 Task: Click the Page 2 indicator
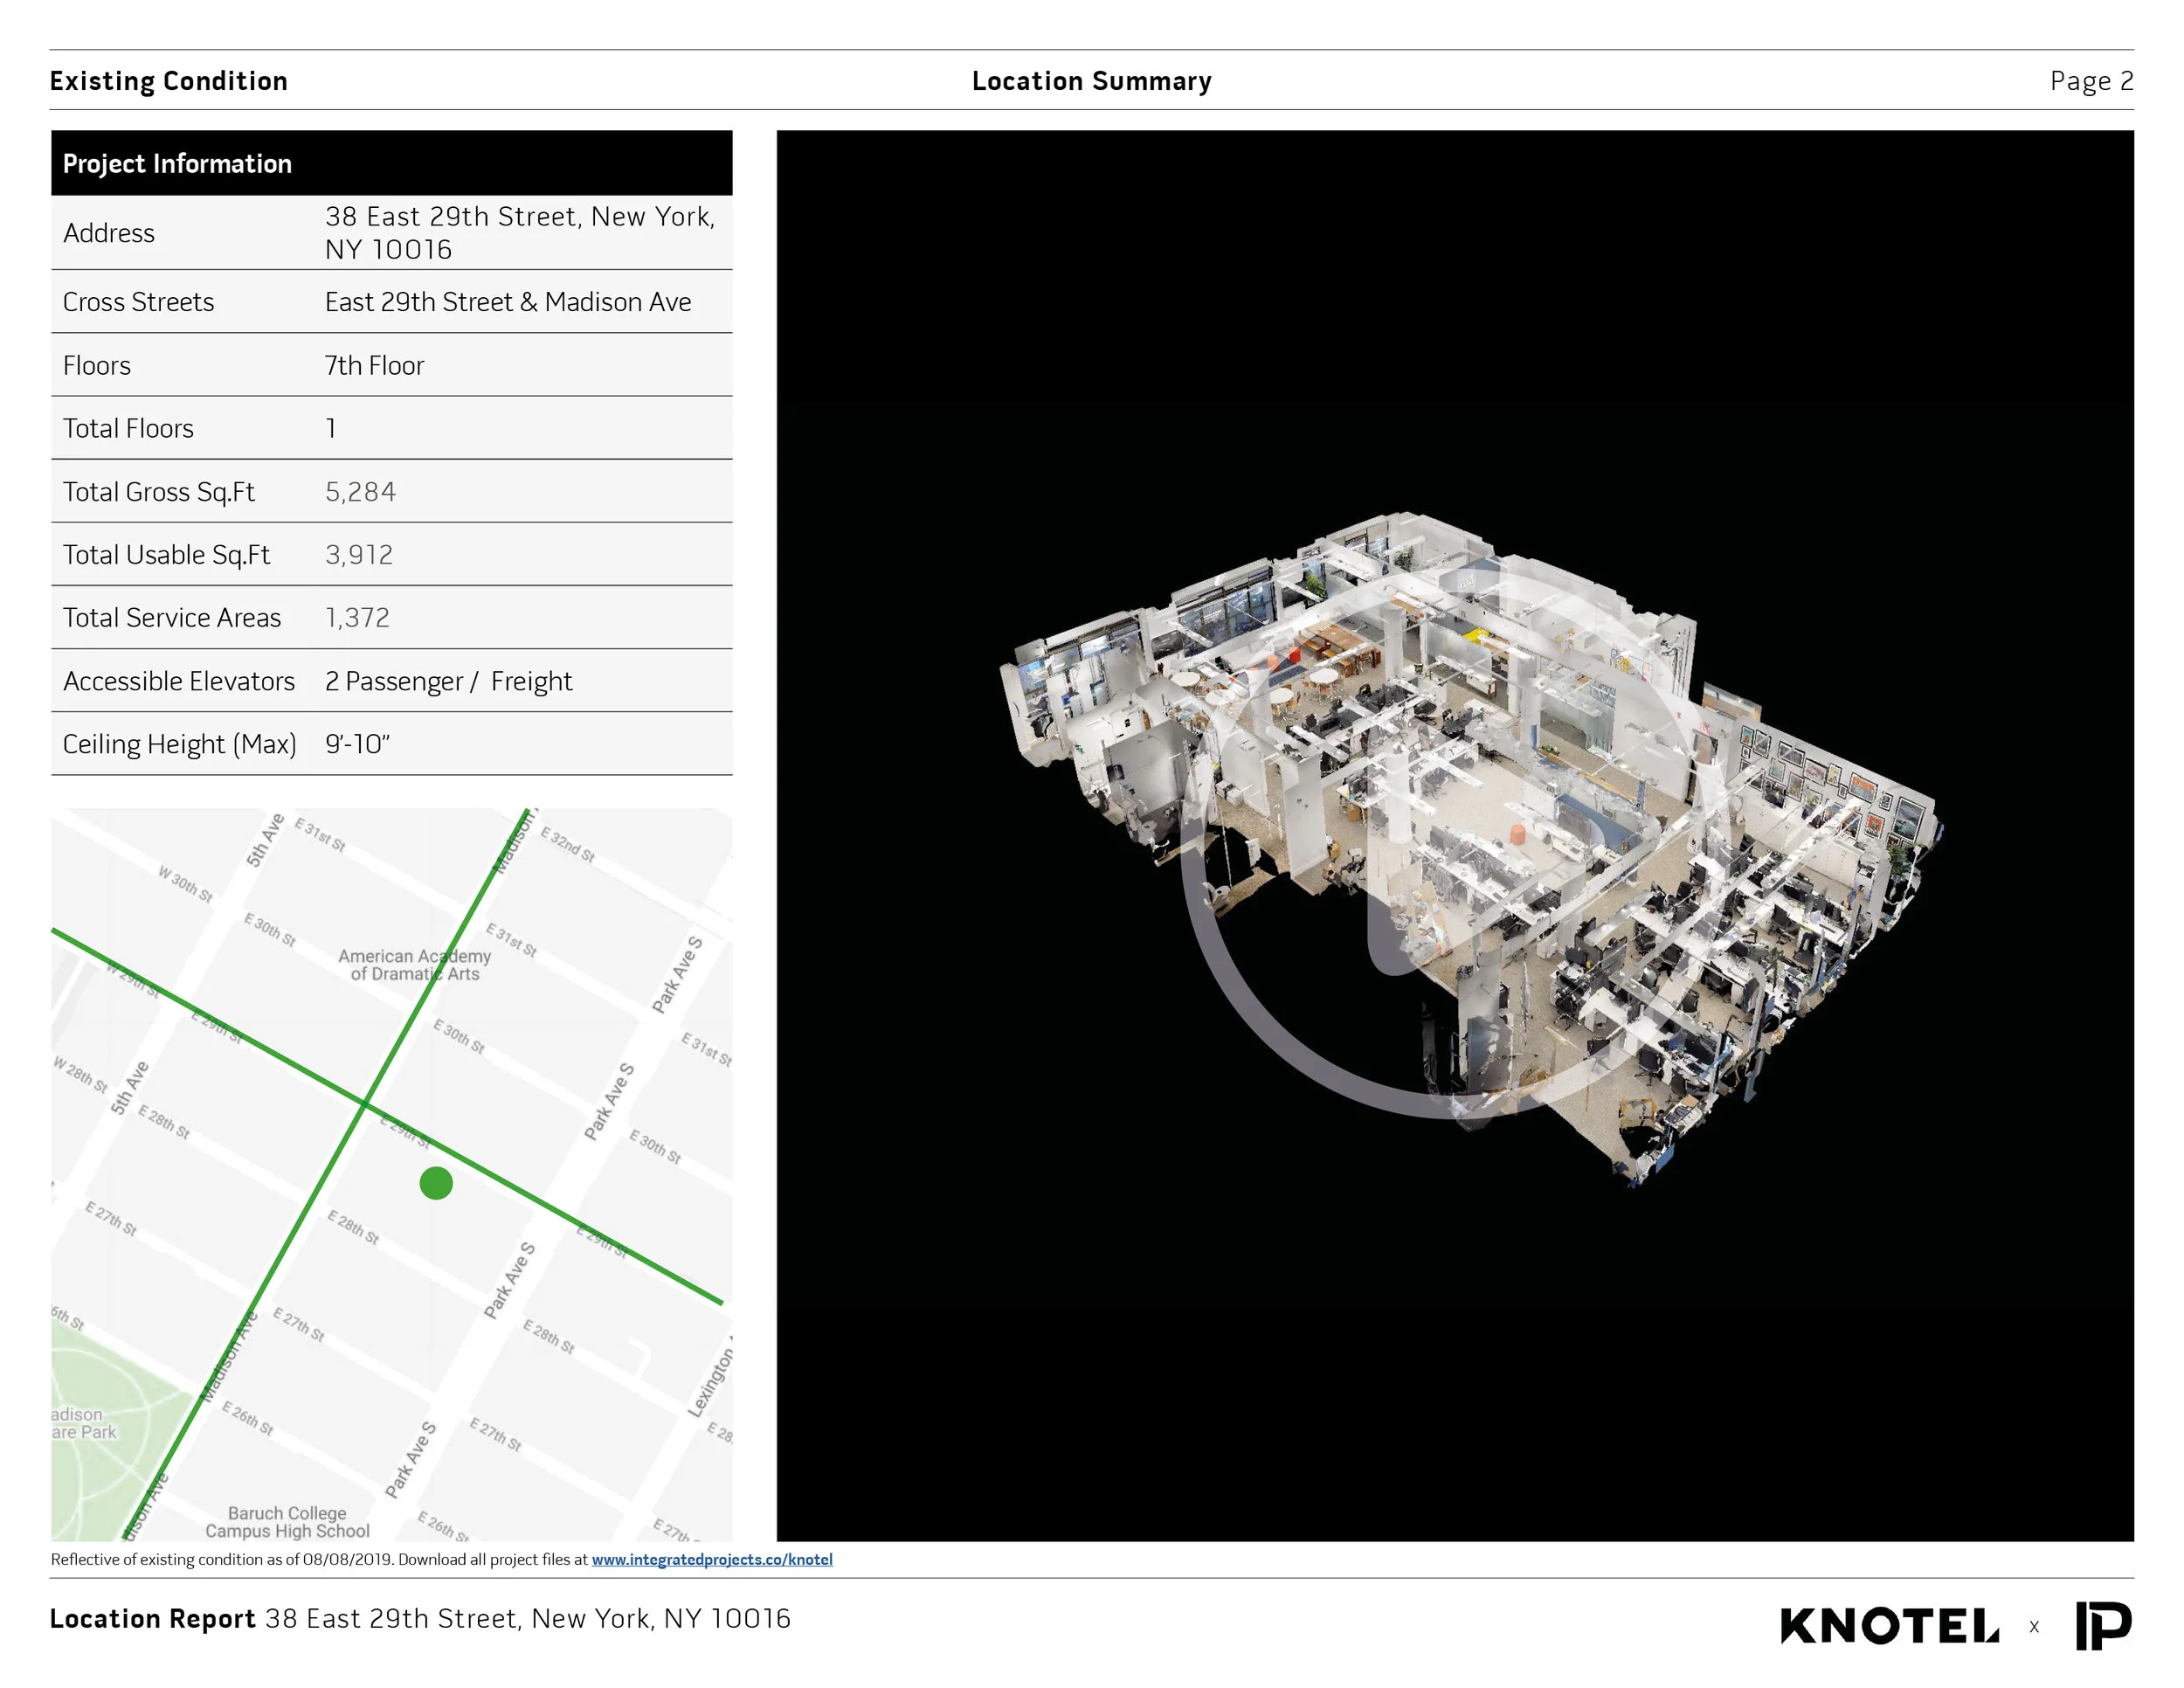click(2091, 81)
